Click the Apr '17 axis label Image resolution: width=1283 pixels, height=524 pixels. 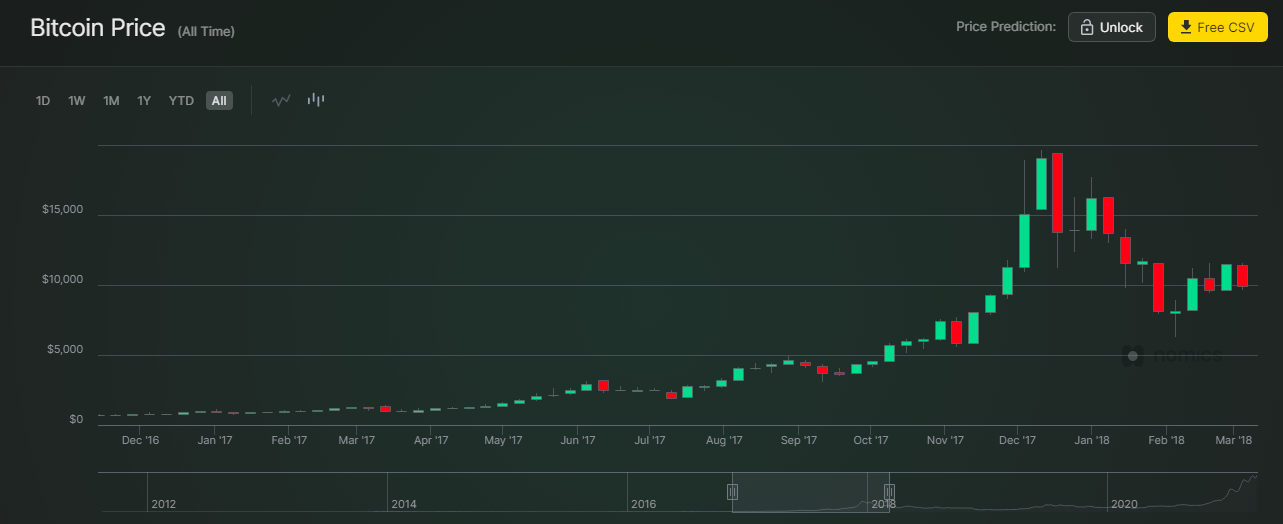point(430,440)
